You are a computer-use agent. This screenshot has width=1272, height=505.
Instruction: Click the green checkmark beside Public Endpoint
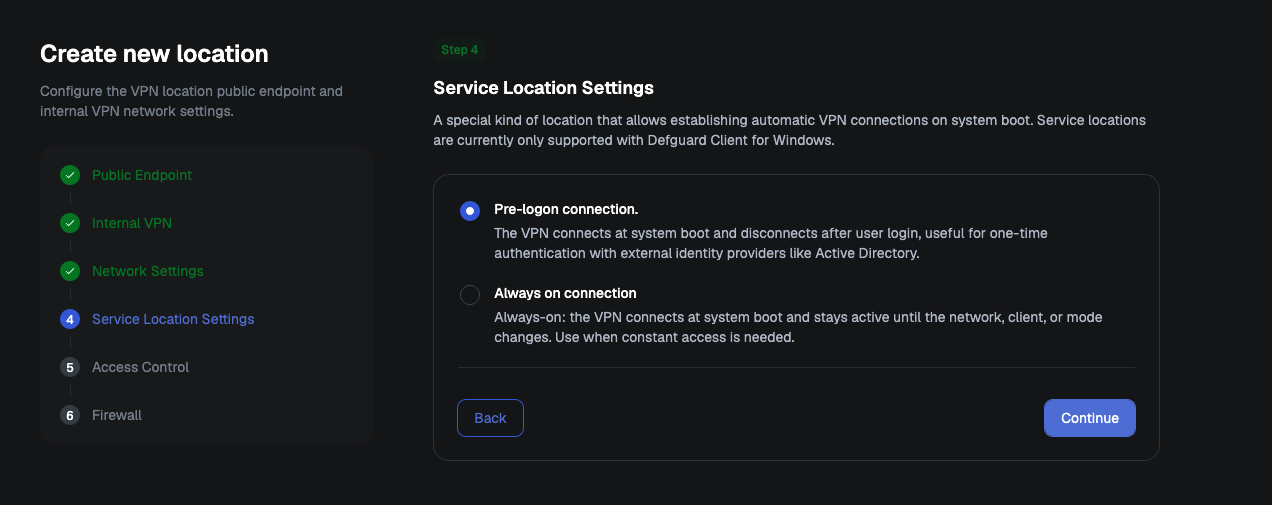70,175
